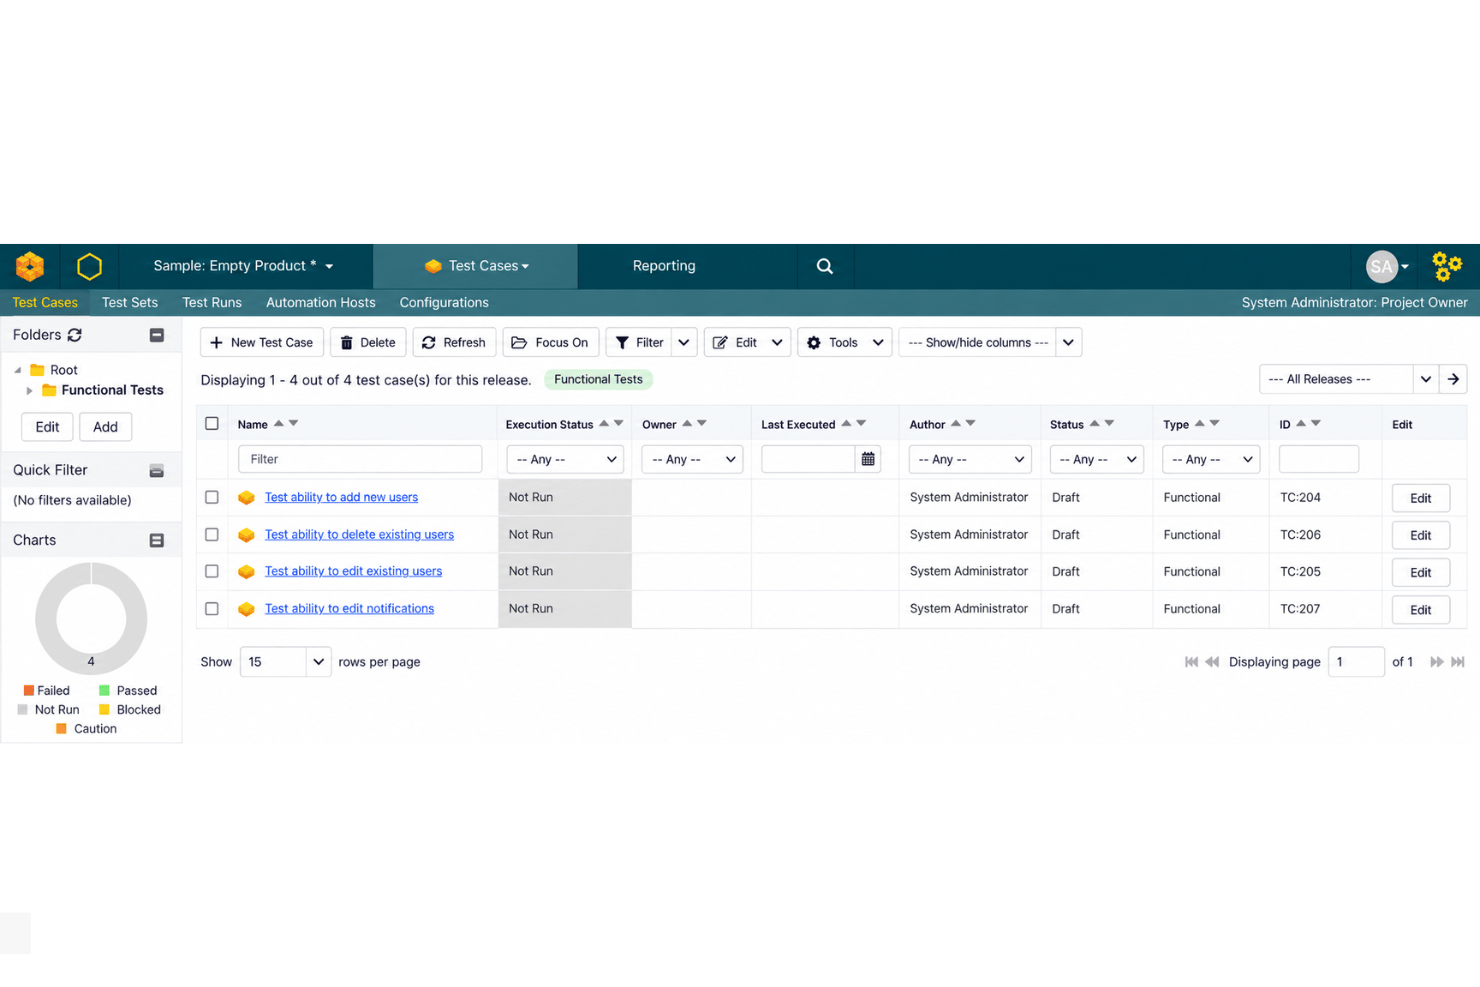The height and width of the screenshot is (987, 1480).
Task: Click the hexagon workspace icon
Action: click(x=89, y=266)
